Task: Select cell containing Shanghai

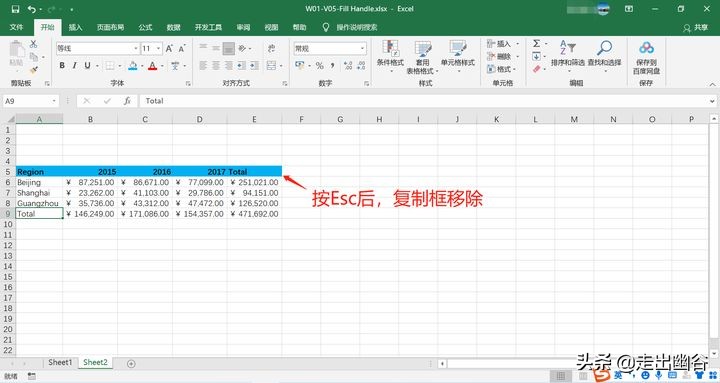Action: click(x=39, y=193)
